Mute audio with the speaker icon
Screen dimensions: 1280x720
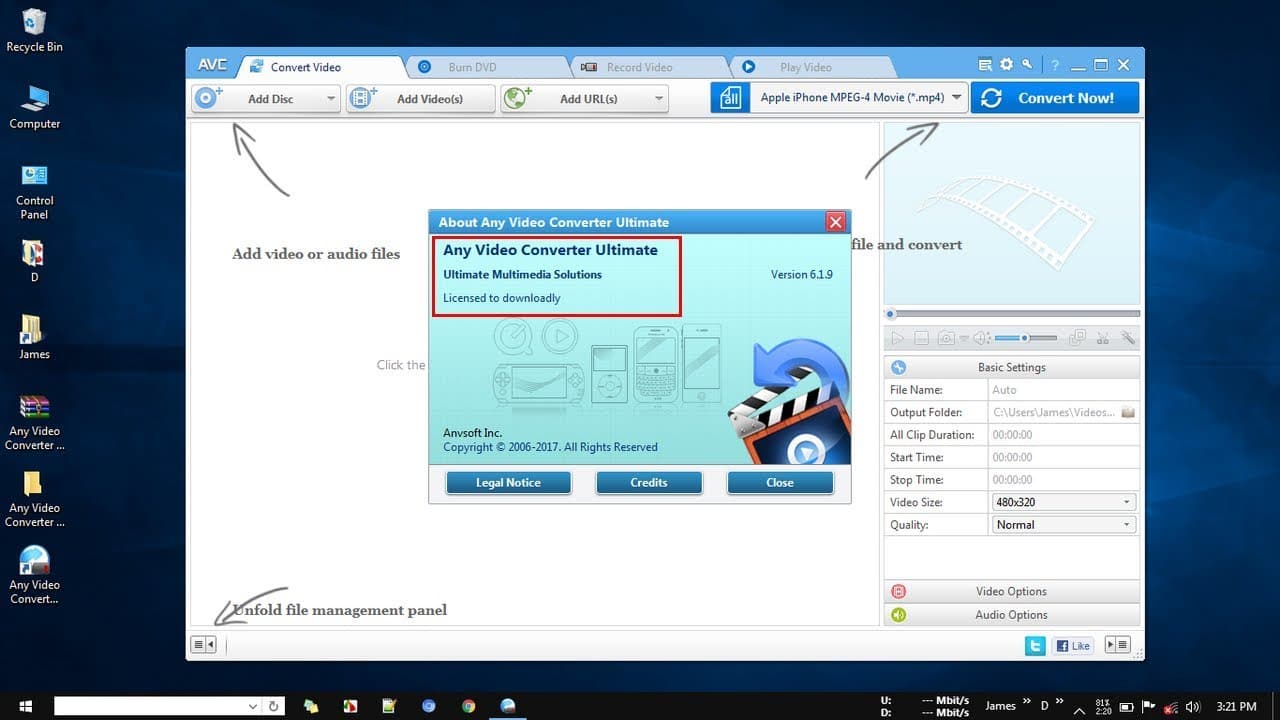[982, 339]
